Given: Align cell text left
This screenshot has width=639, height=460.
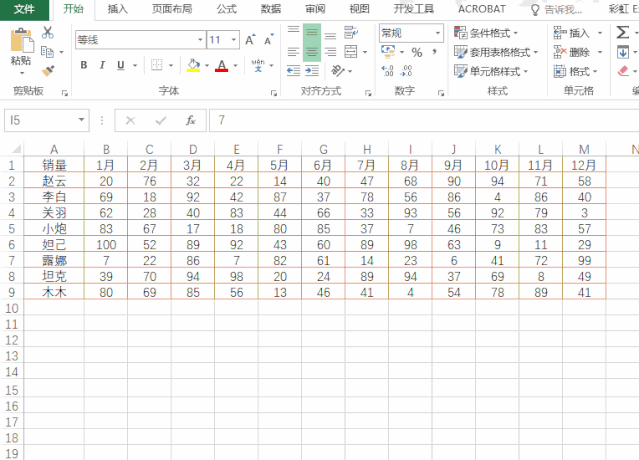Looking at the screenshot, I should point(293,52).
